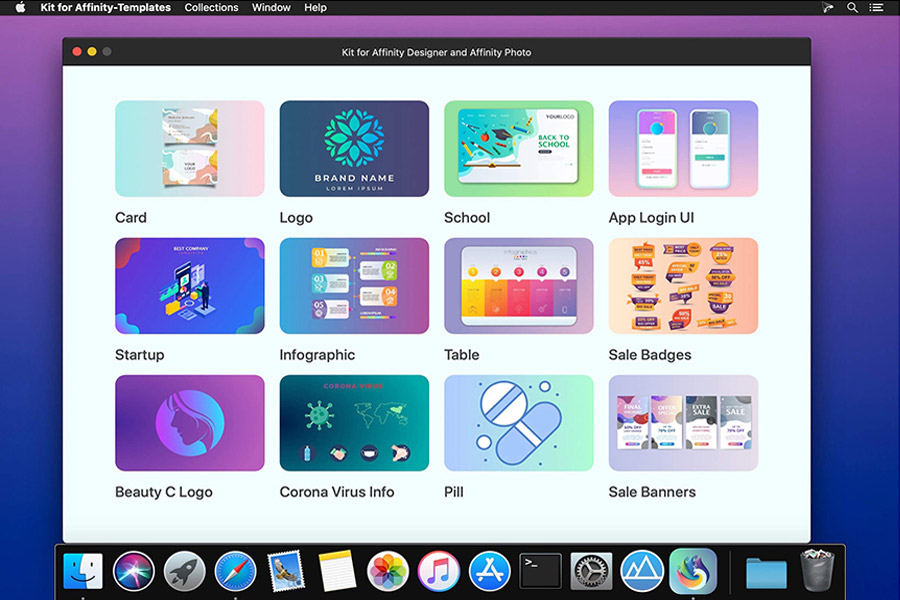Click the "Corona Virus Info" label text
This screenshot has width=900, height=600.
point(337,492)
